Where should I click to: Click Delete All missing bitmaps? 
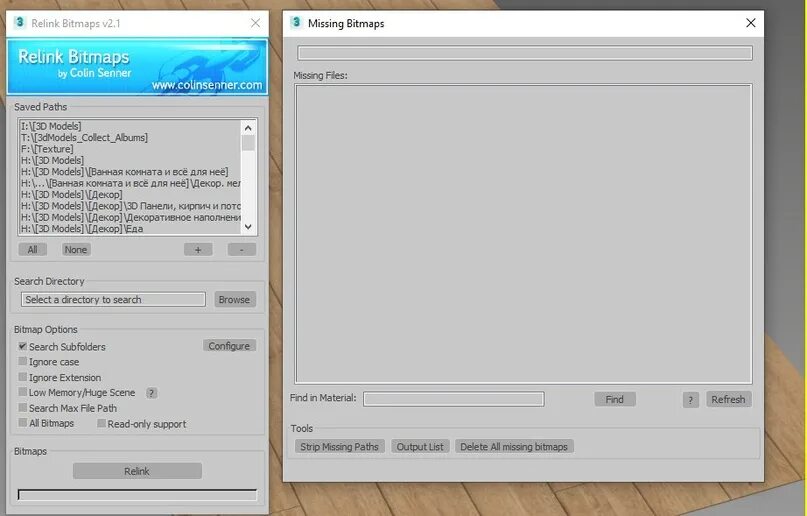coord(514,447)
